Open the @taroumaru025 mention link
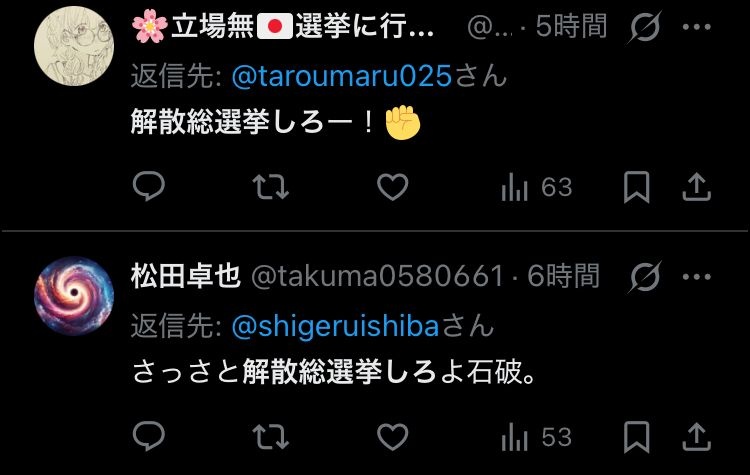This screenshot has width=750, height=475. [x=342, y=77]
